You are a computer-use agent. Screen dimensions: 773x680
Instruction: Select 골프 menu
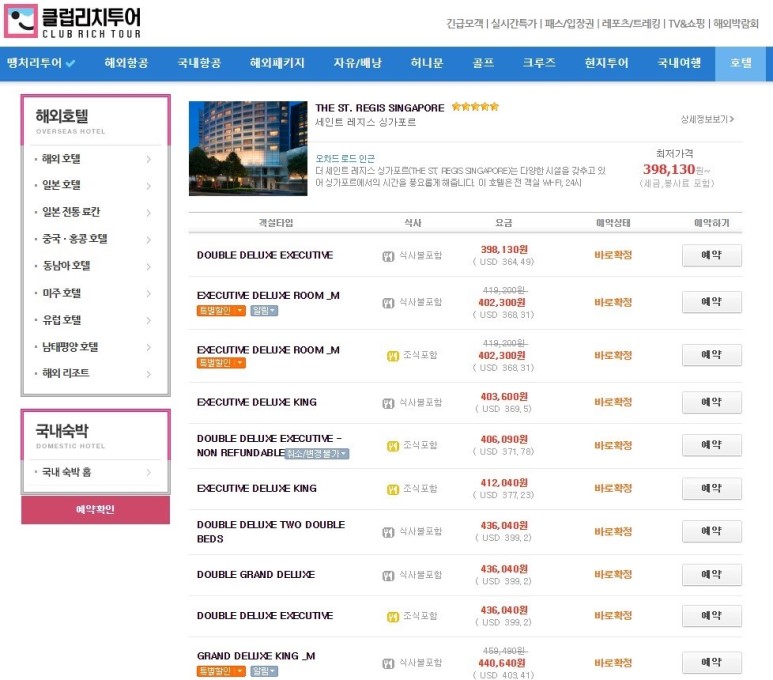click(483, 63)
